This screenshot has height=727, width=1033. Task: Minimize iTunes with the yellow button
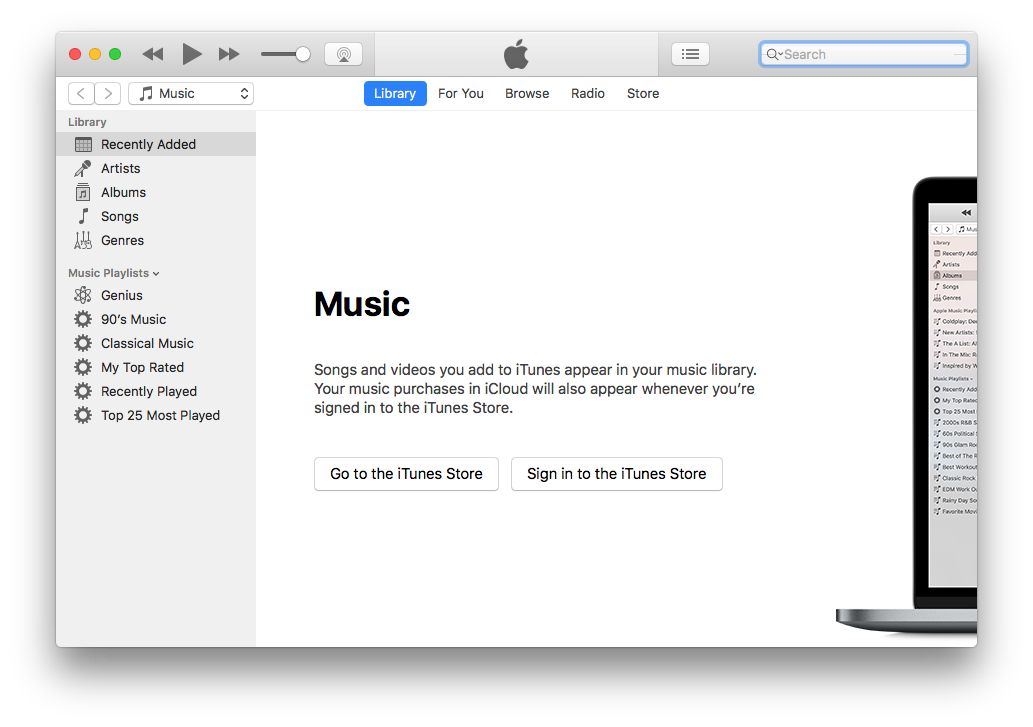[95, 54]
